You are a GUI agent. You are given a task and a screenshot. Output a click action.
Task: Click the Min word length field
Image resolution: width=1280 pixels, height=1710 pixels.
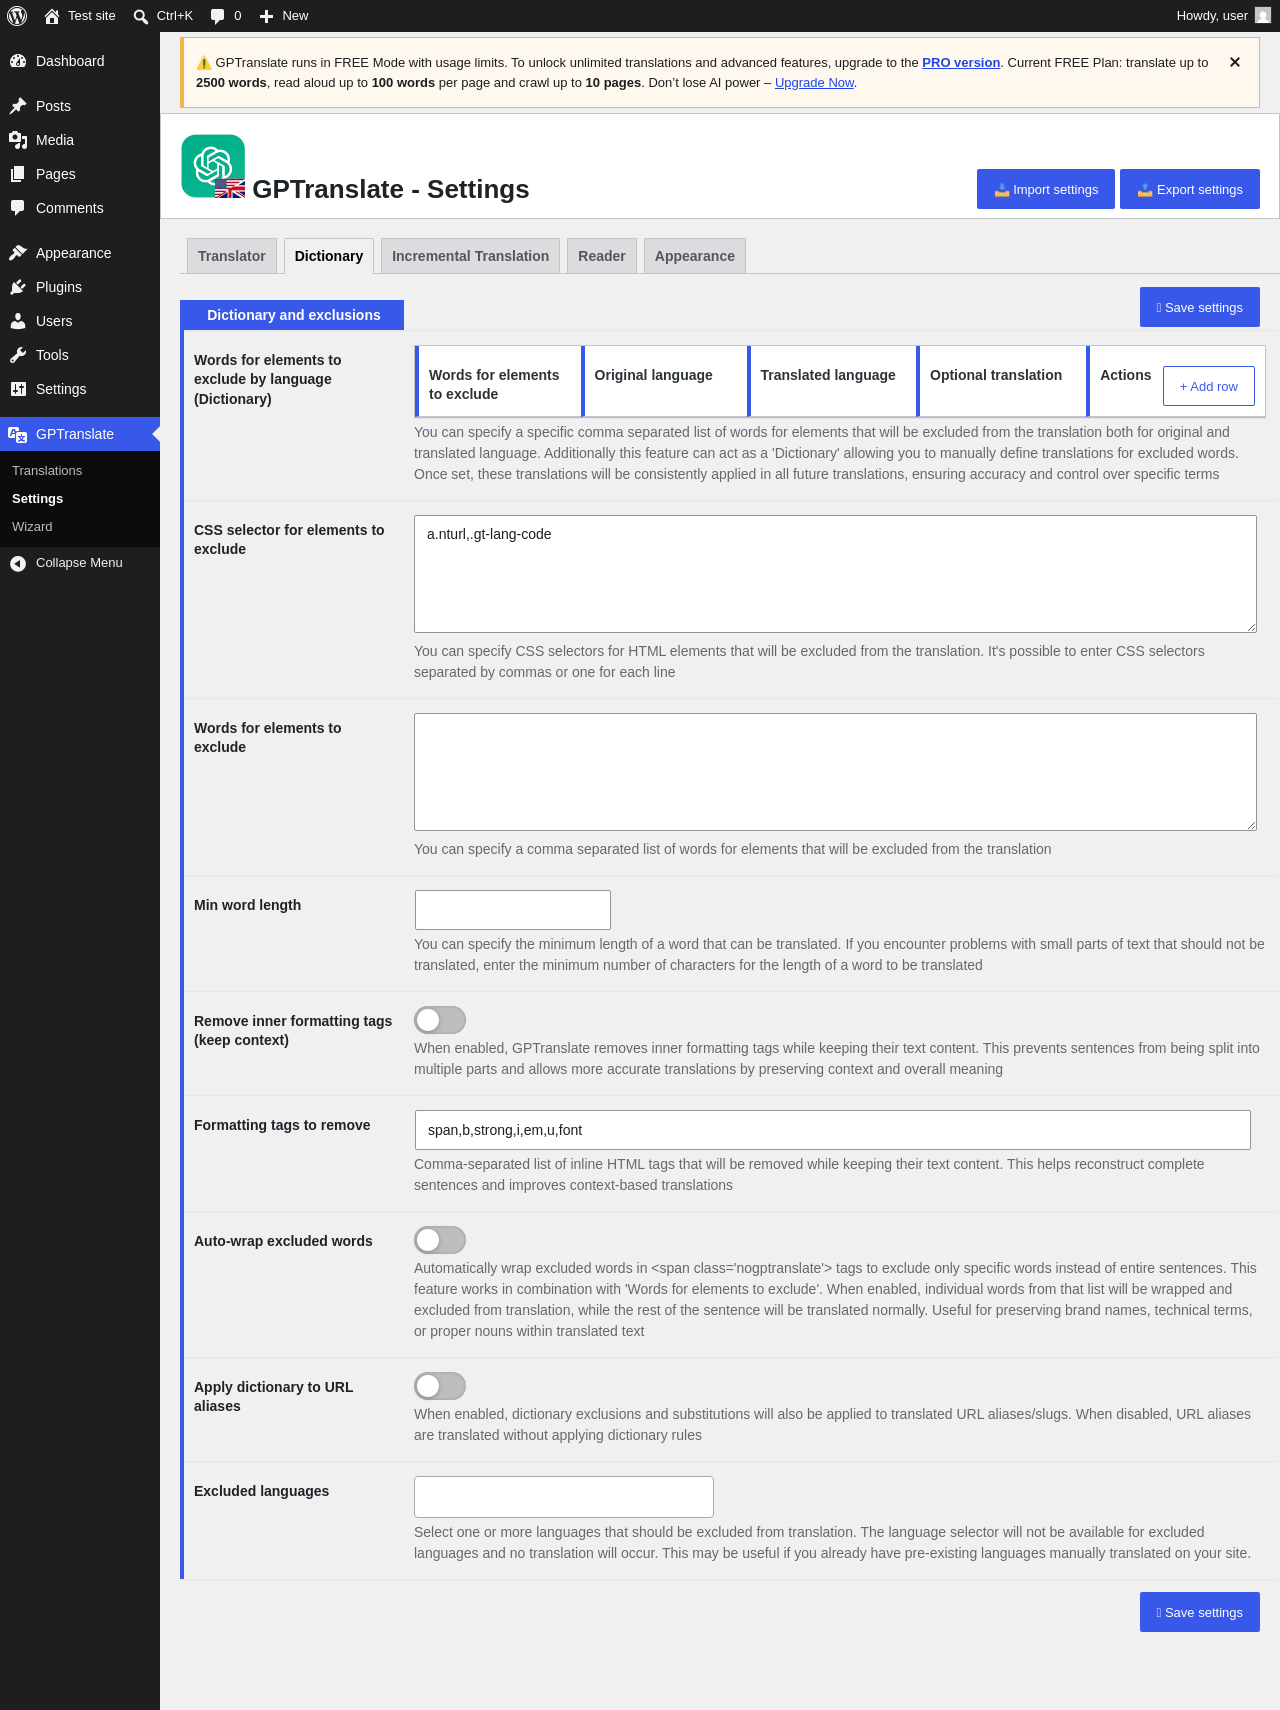[x=513, y=910]
